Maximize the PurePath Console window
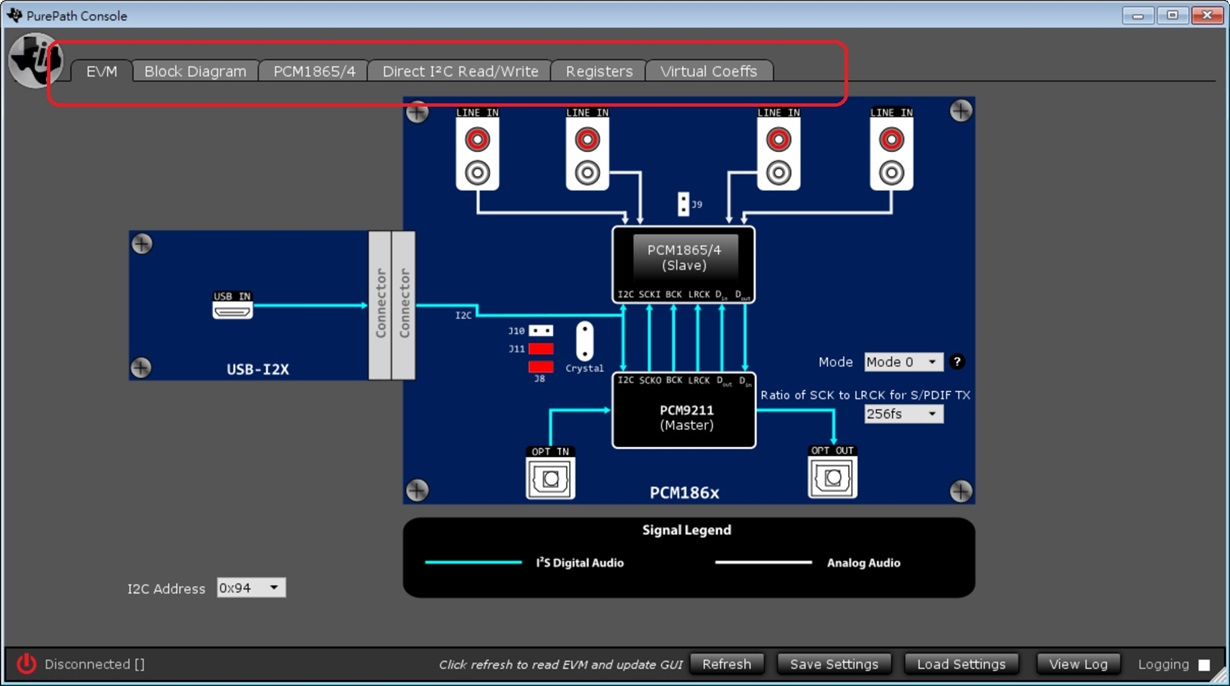The height and width of the screenshot is (686, 1230). (x=1172, y=15)
